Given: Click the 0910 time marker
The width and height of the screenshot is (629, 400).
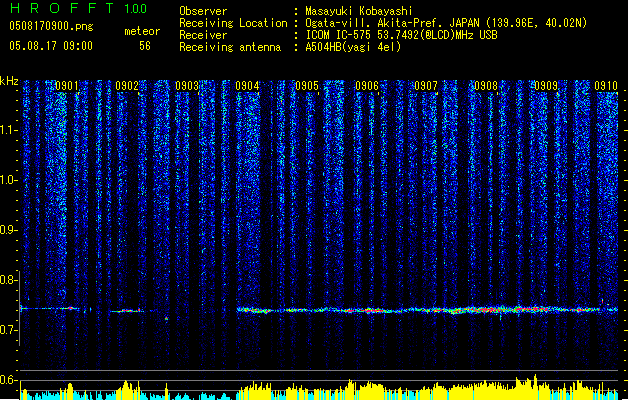Looking at the screenshot, I should 606,86.
